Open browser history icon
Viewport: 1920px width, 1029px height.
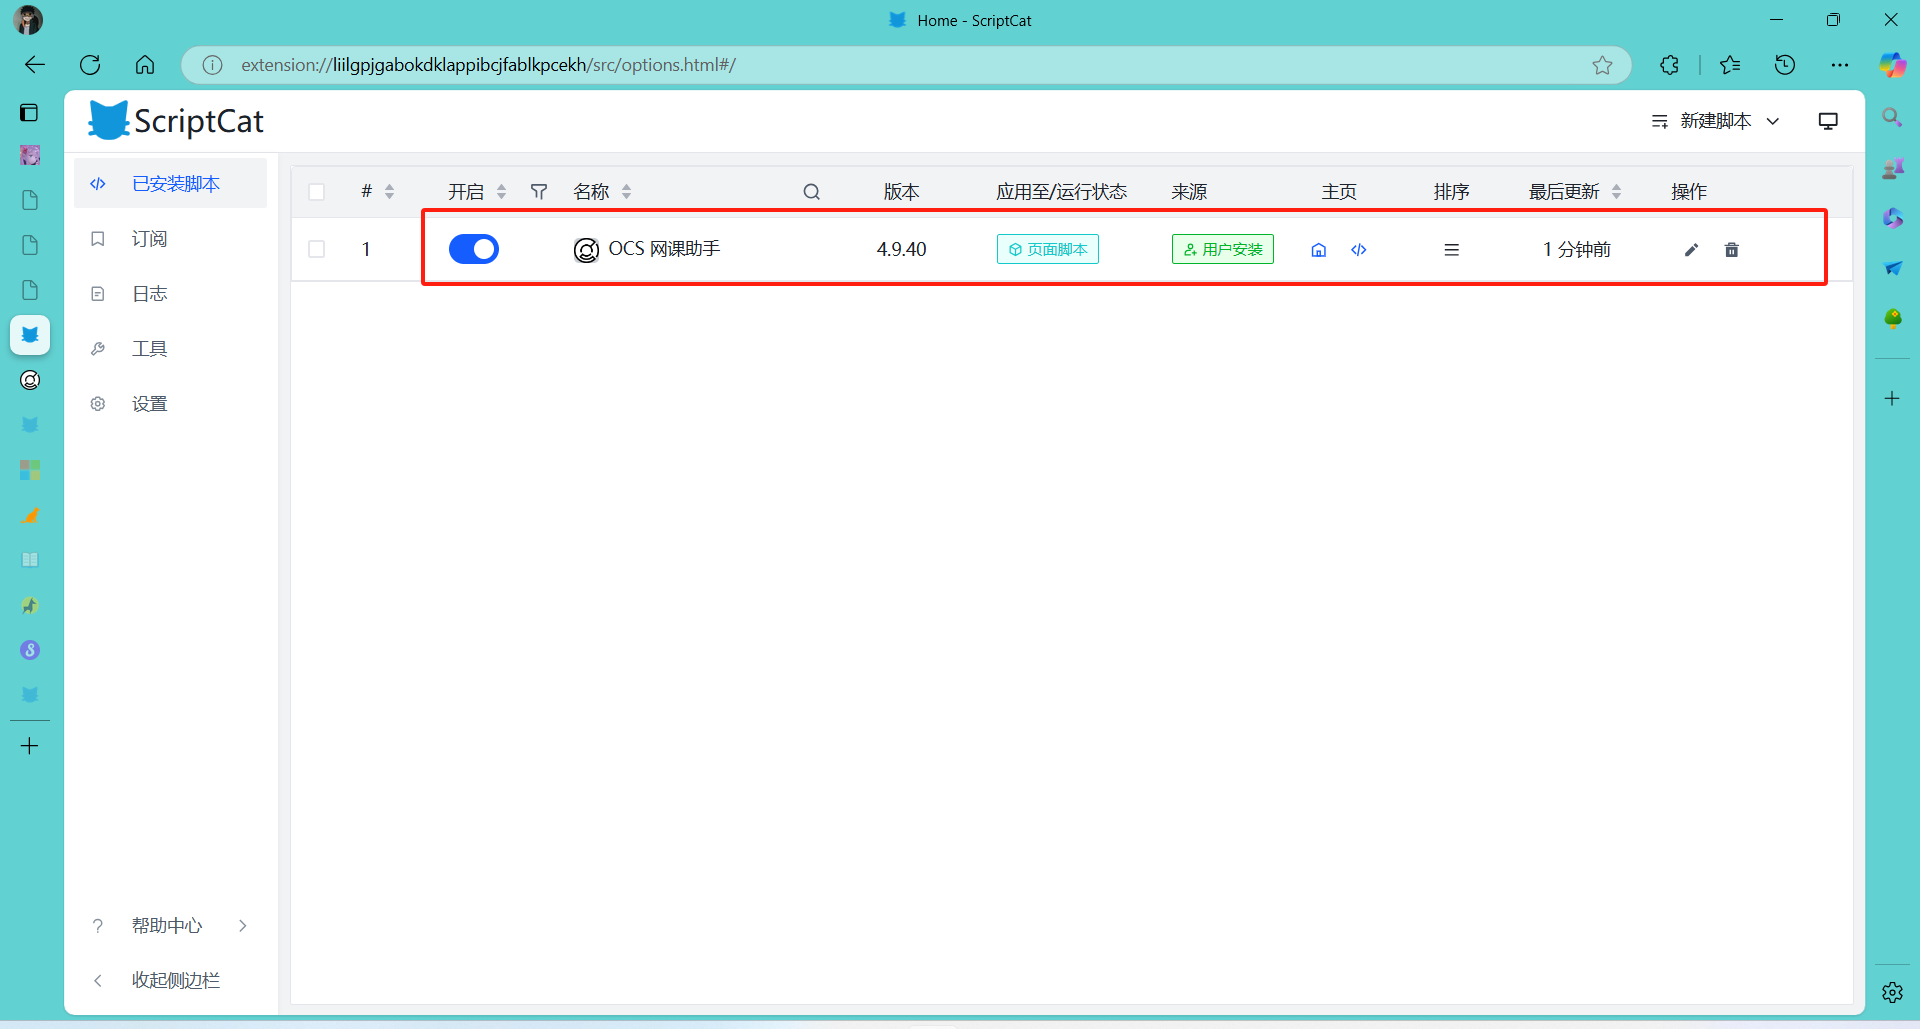click(1785, 65)
